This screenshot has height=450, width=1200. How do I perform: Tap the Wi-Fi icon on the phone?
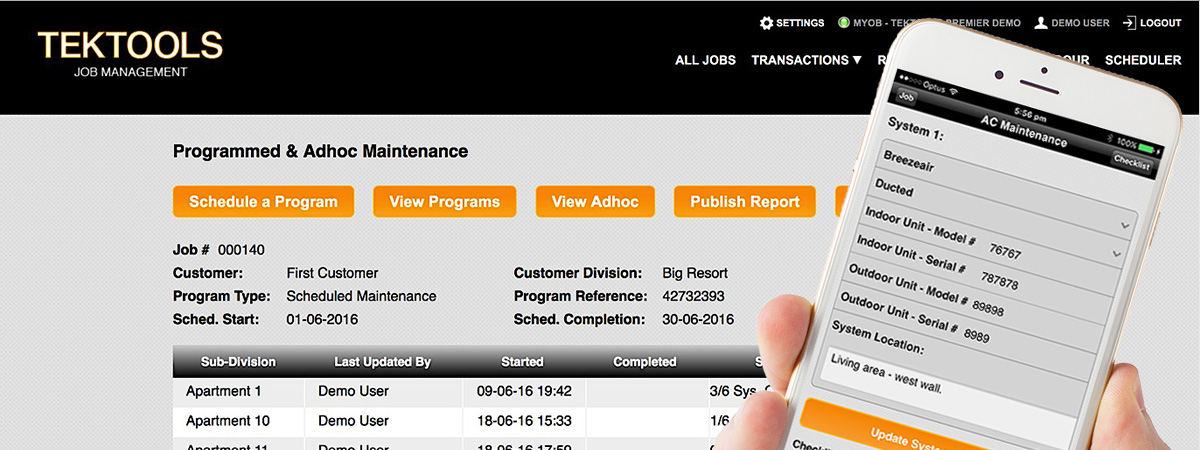[953, 91]
